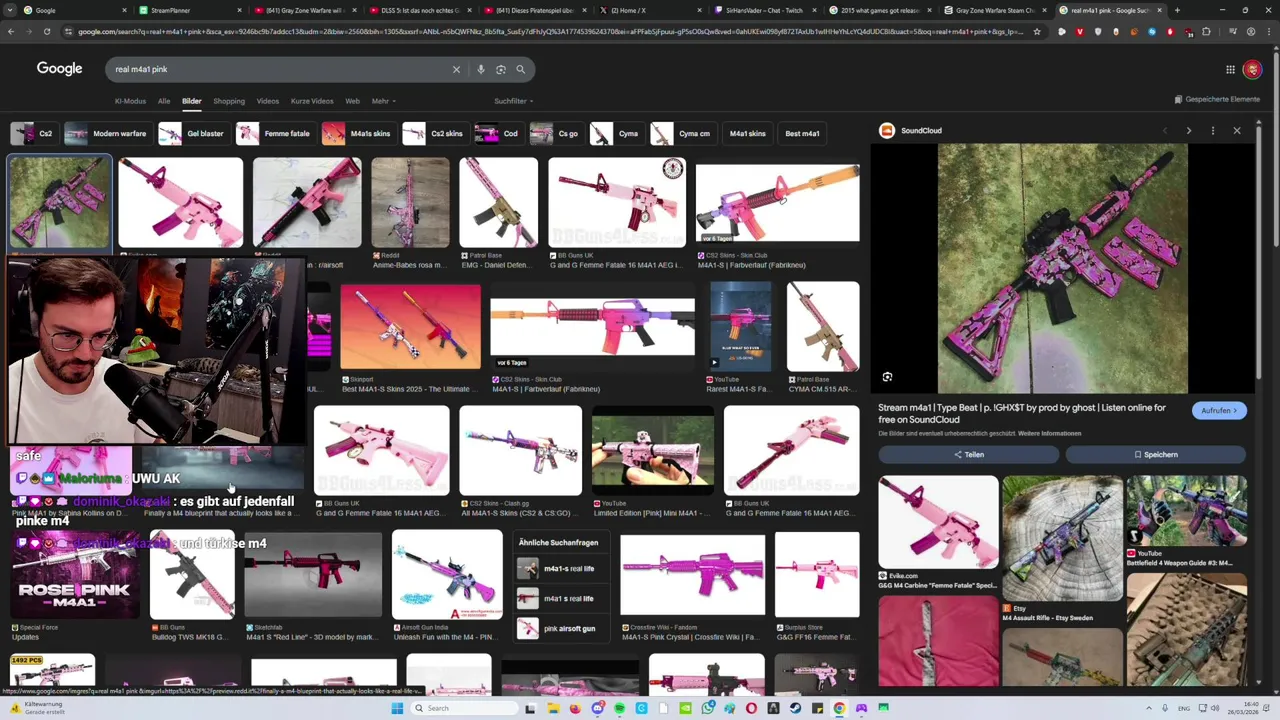Click the Speichern button
This screenshot has height=720, width=1280.
pyautogui.click(x=1156, y=455)
